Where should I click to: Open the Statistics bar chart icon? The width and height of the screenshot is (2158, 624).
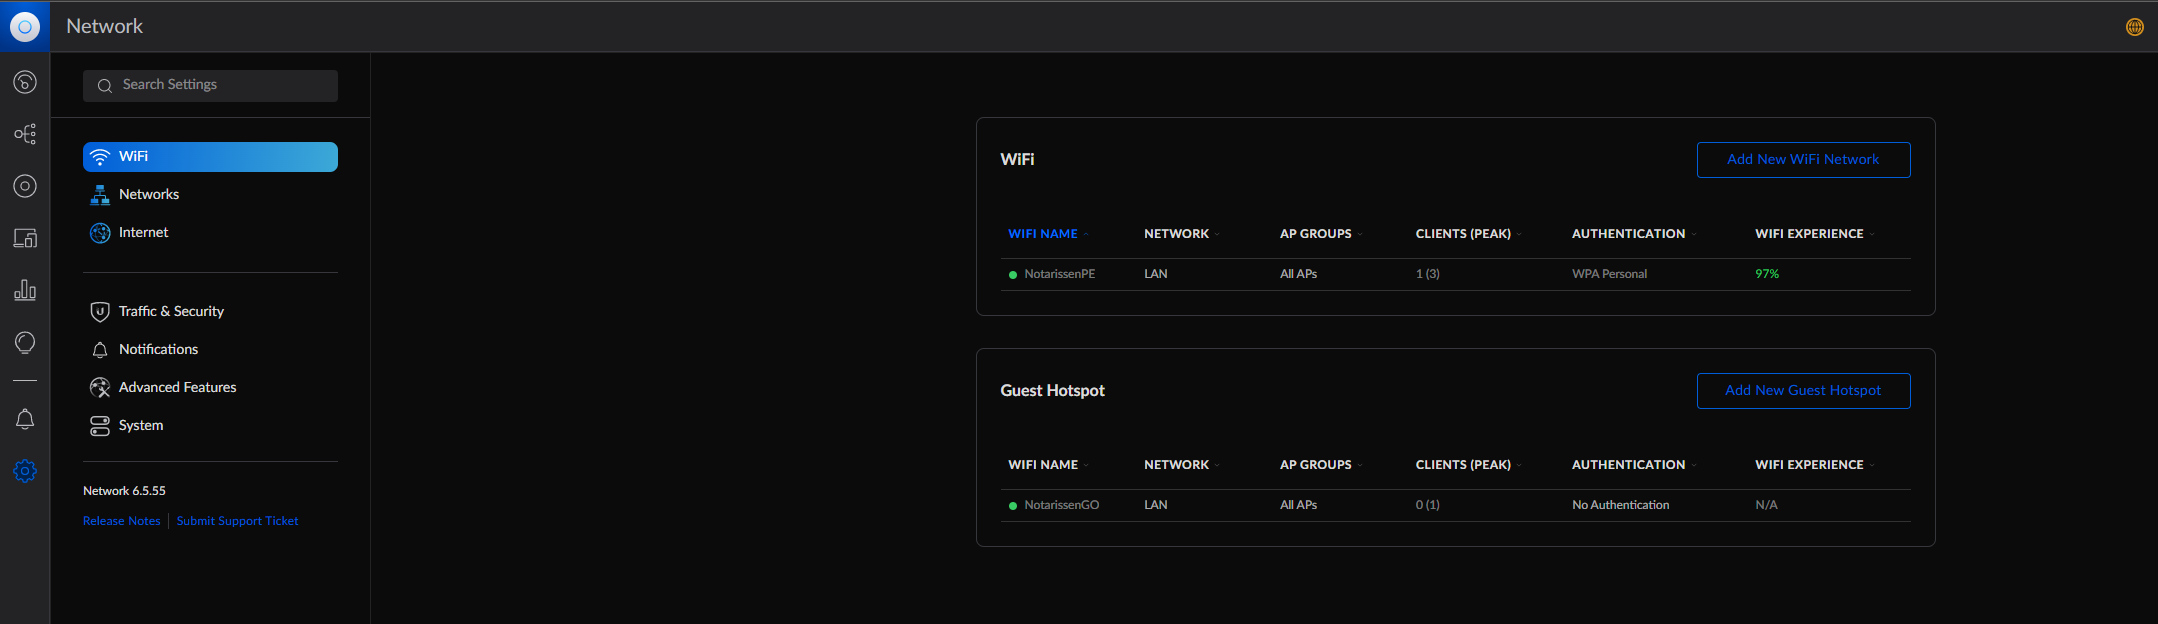pos(25,290)
